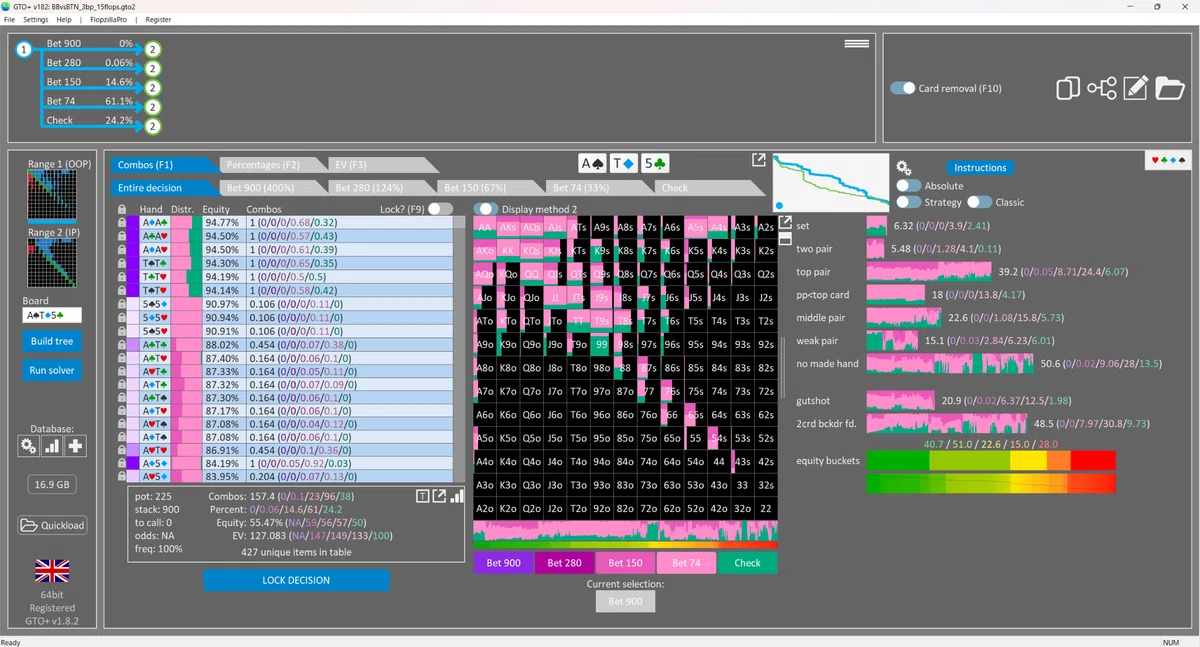Open the File menu

click(x=9, y=19)
